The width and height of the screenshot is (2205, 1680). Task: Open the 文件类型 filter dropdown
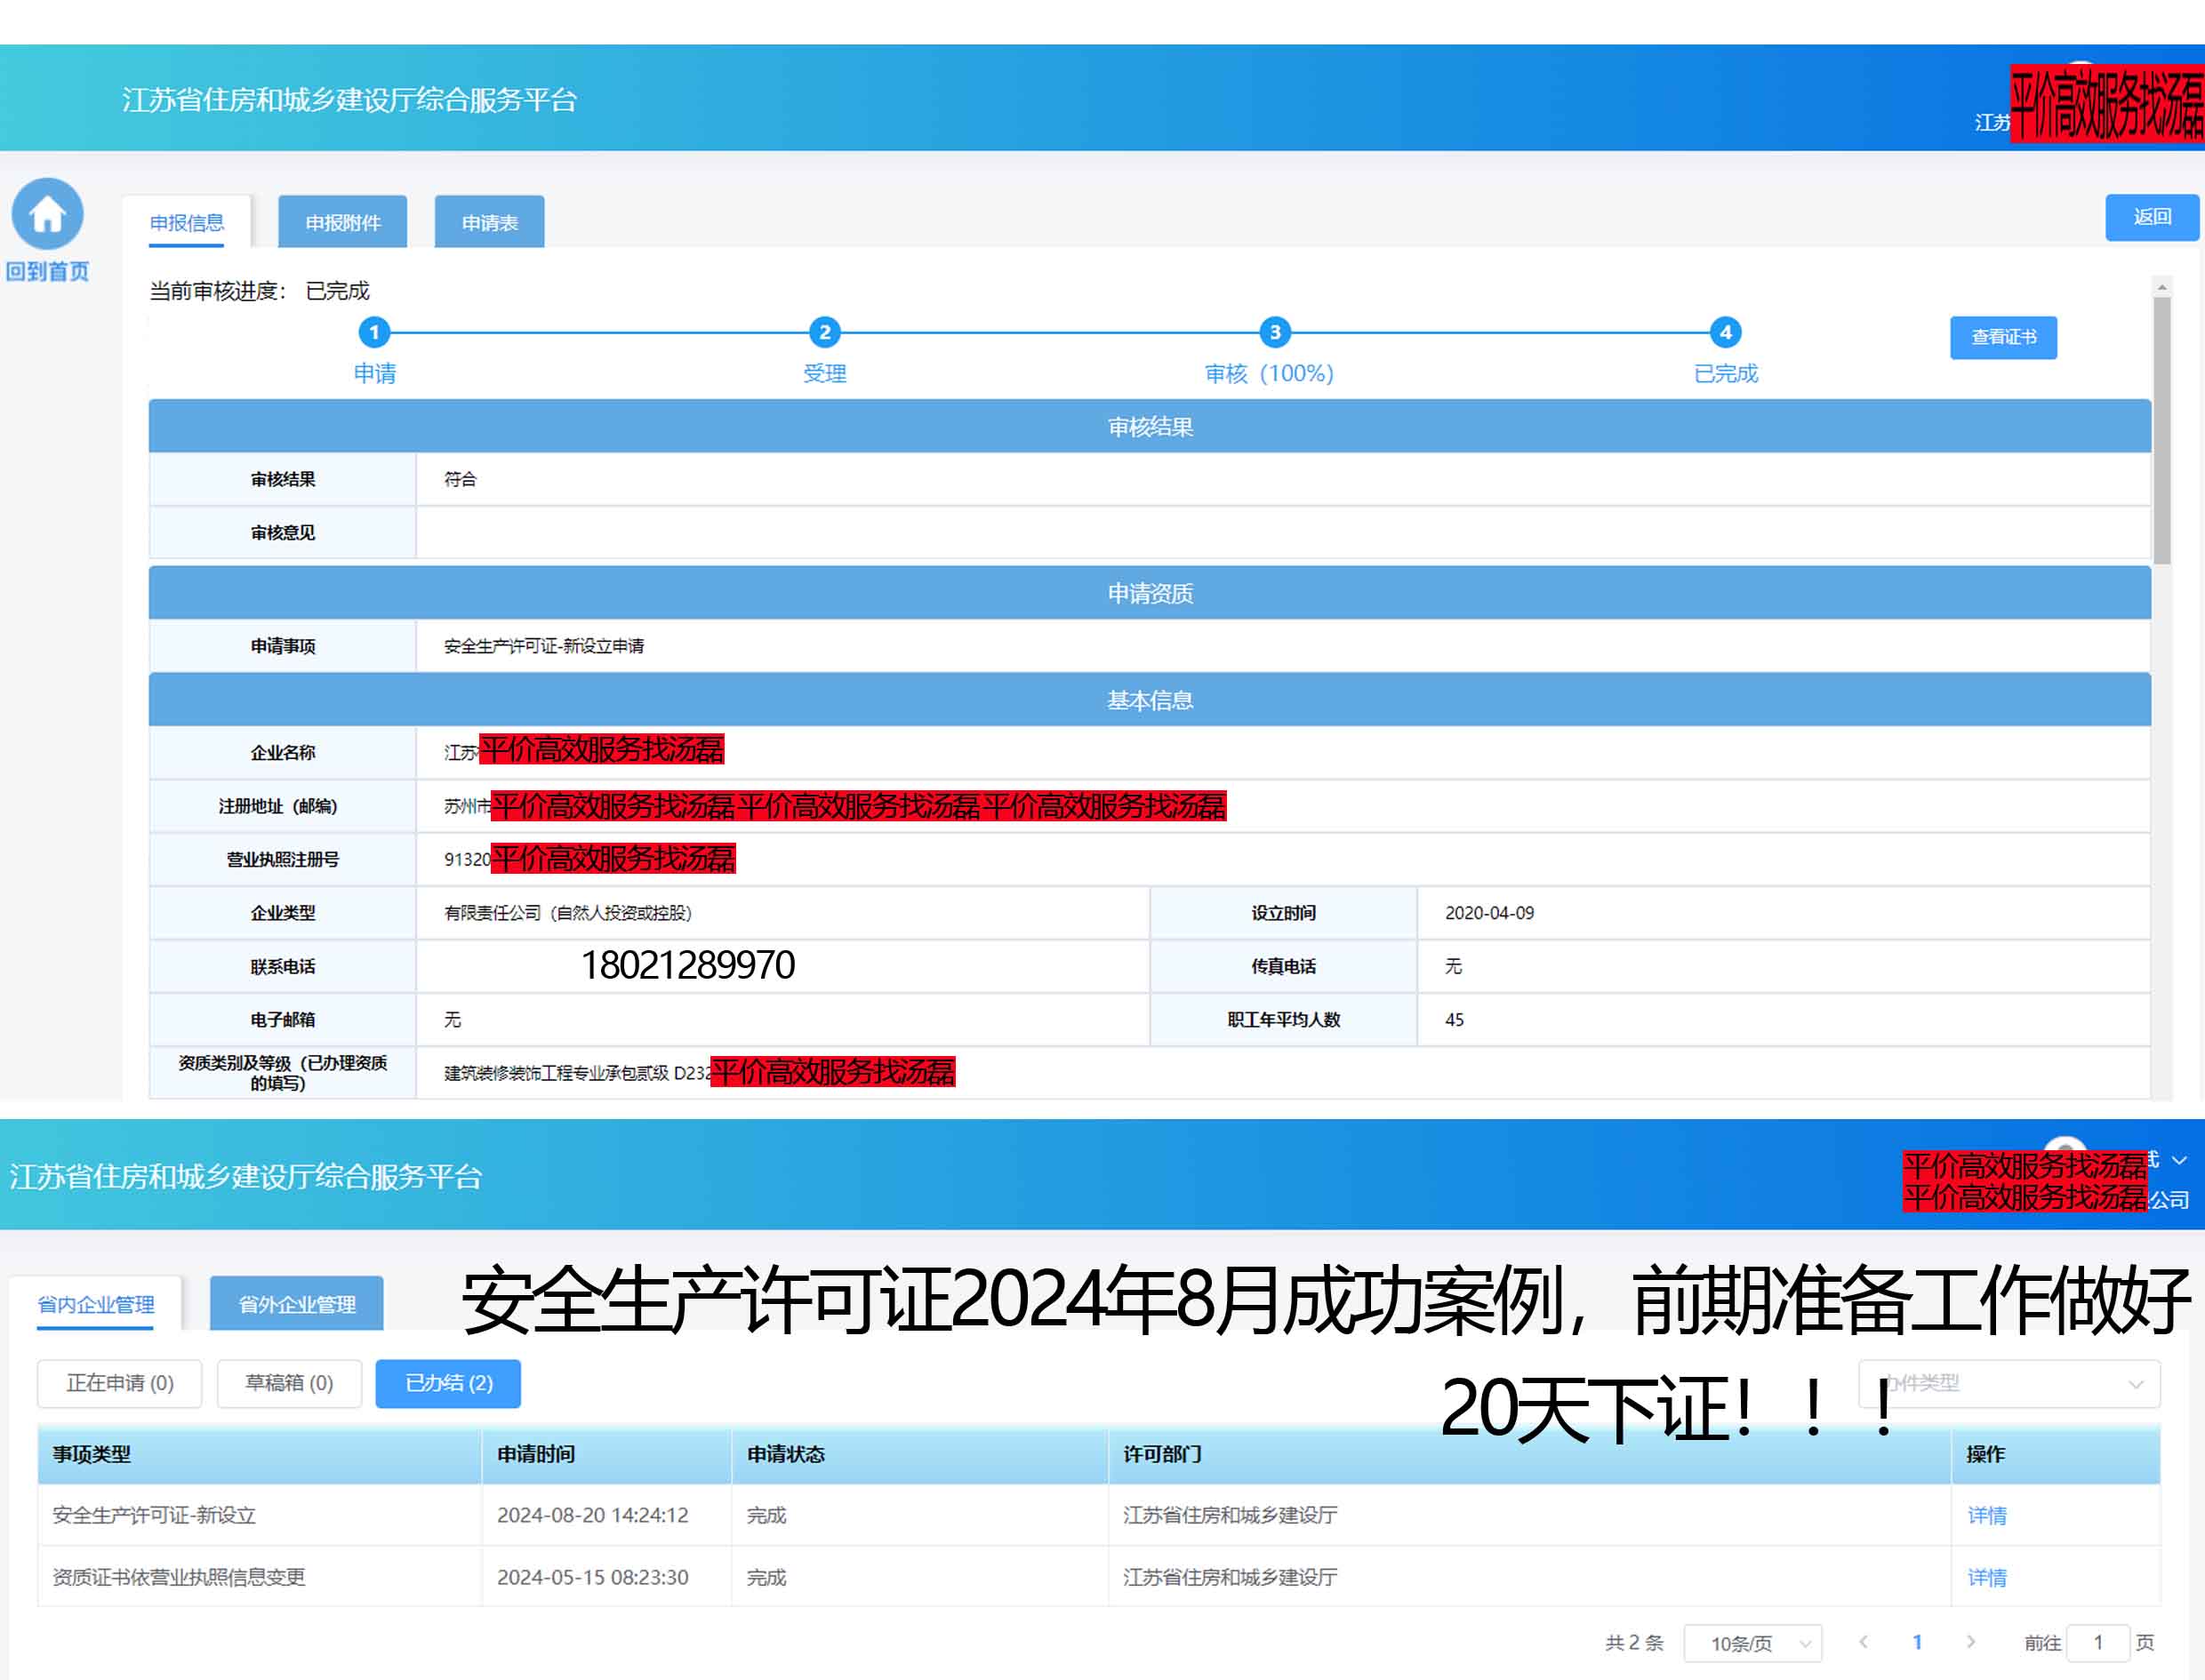pyautogui.click(x=2010, y=1384)
